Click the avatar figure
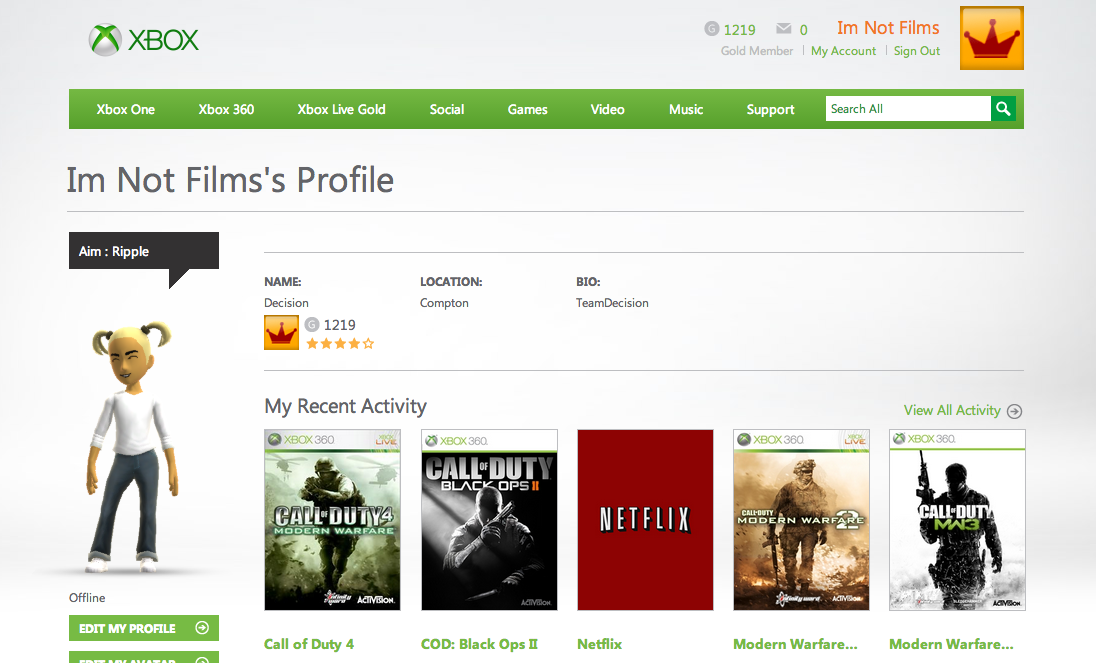 133,446
